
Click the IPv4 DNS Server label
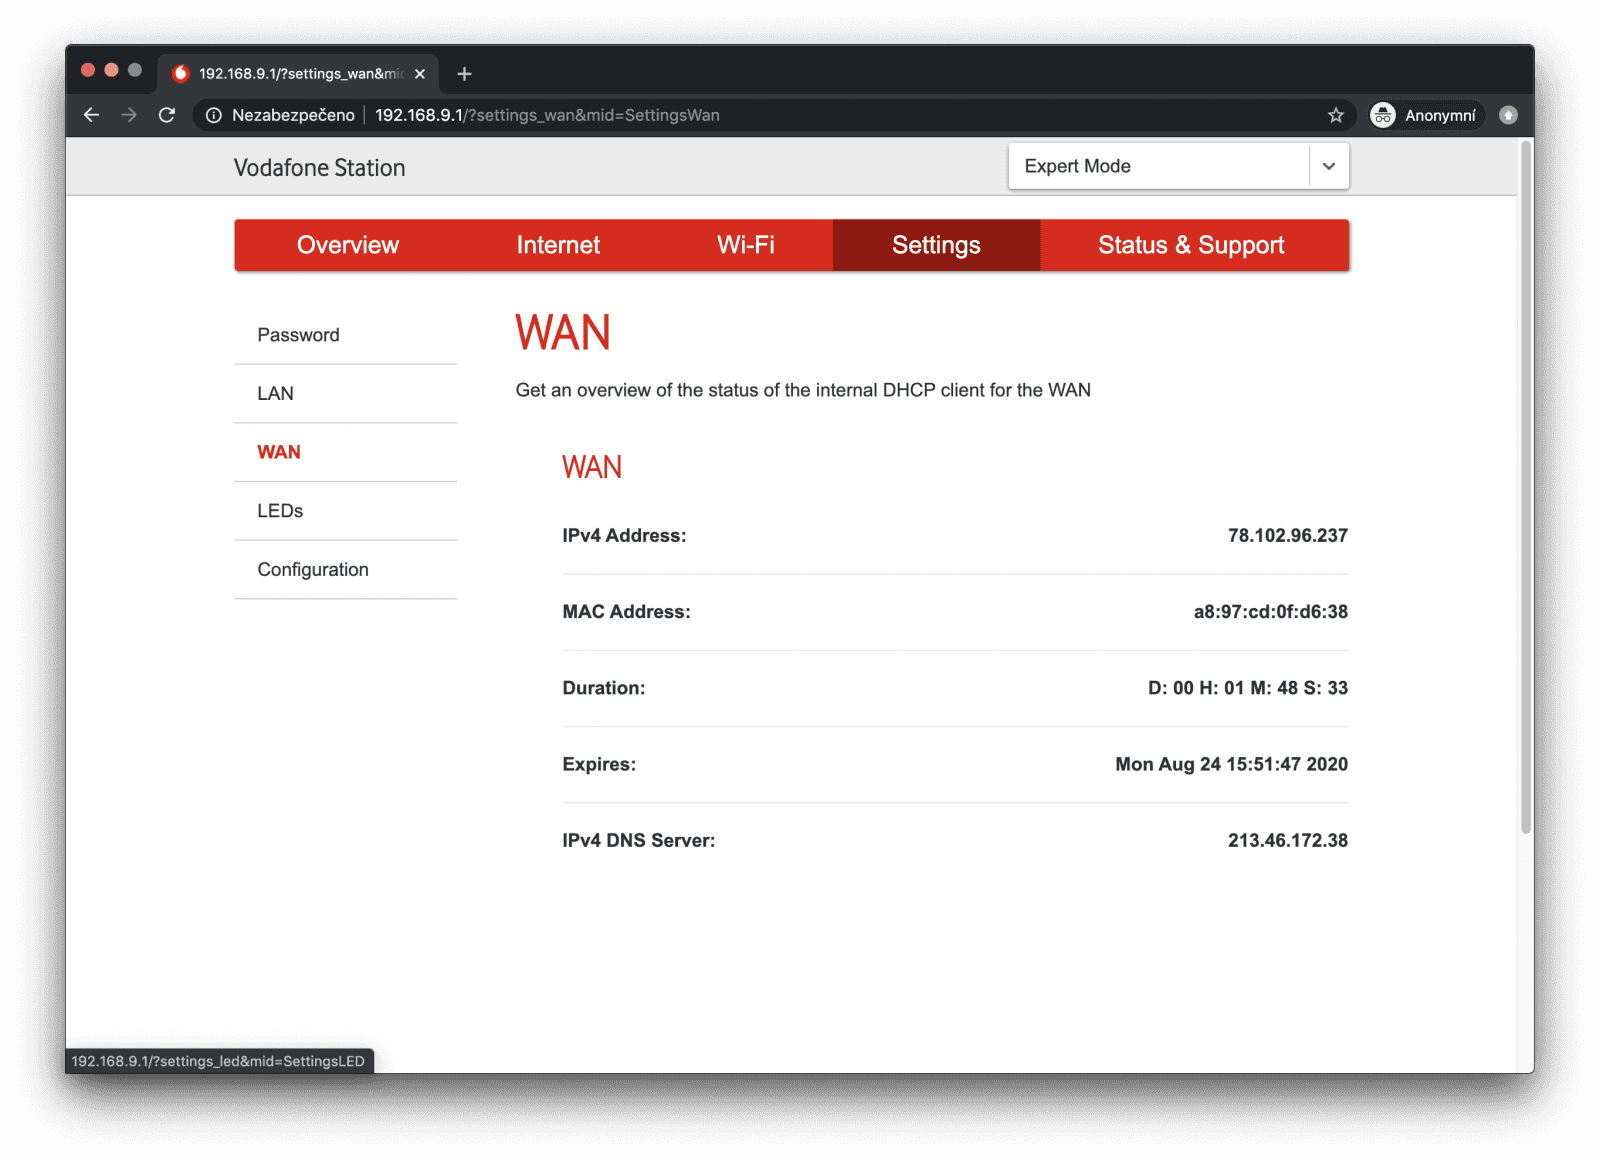pyautogui.click(x=639, y=841)
